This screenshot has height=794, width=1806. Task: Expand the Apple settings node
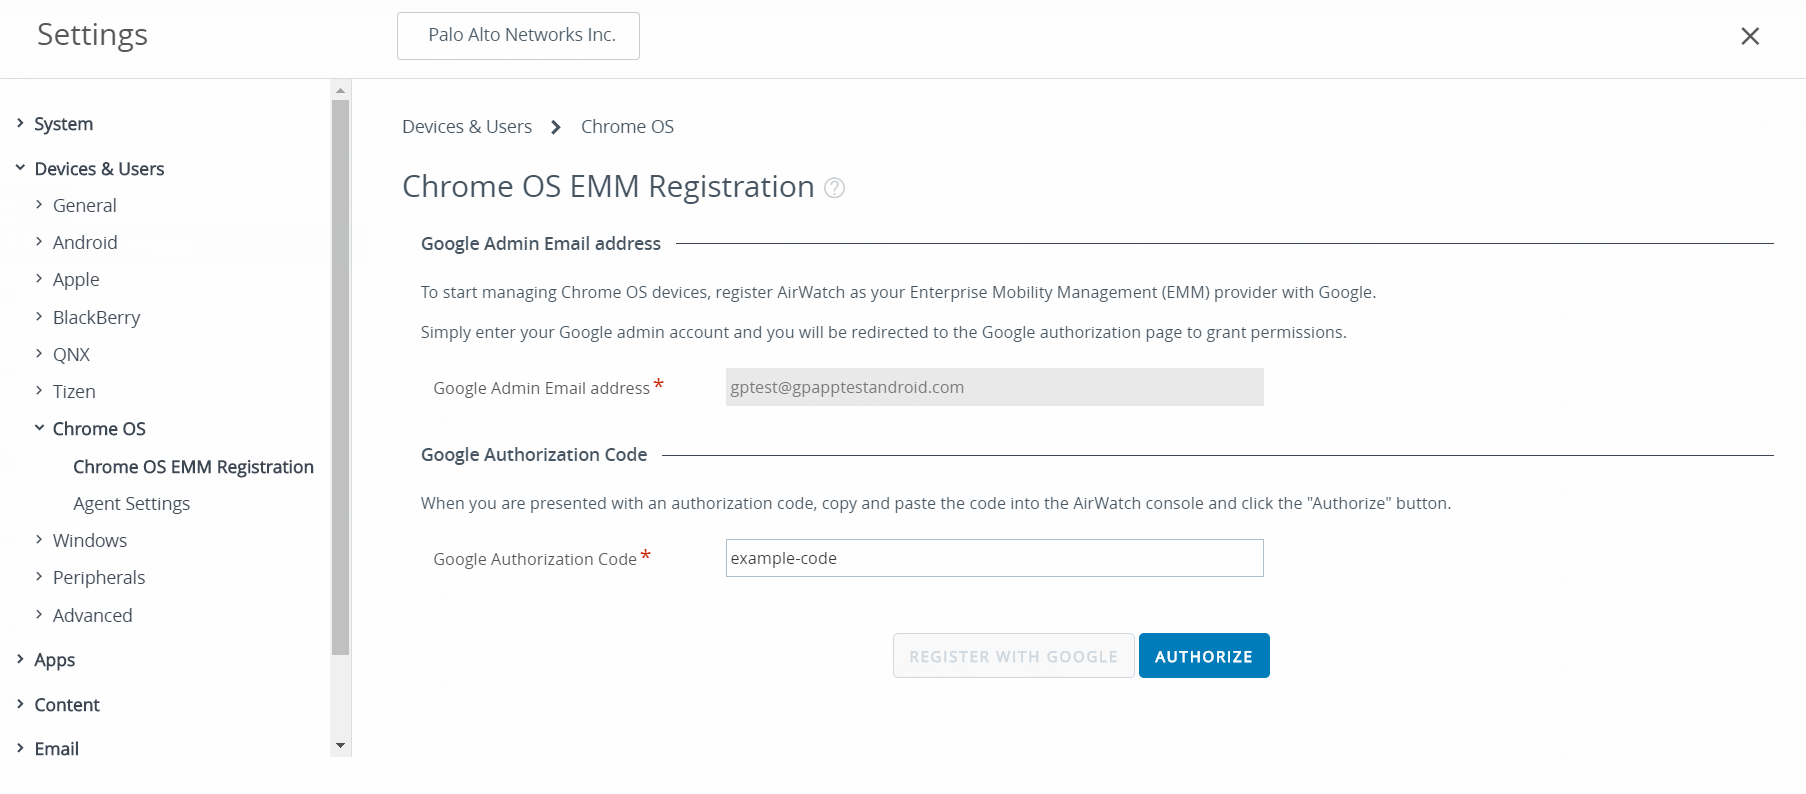click(x=39, y=279)
